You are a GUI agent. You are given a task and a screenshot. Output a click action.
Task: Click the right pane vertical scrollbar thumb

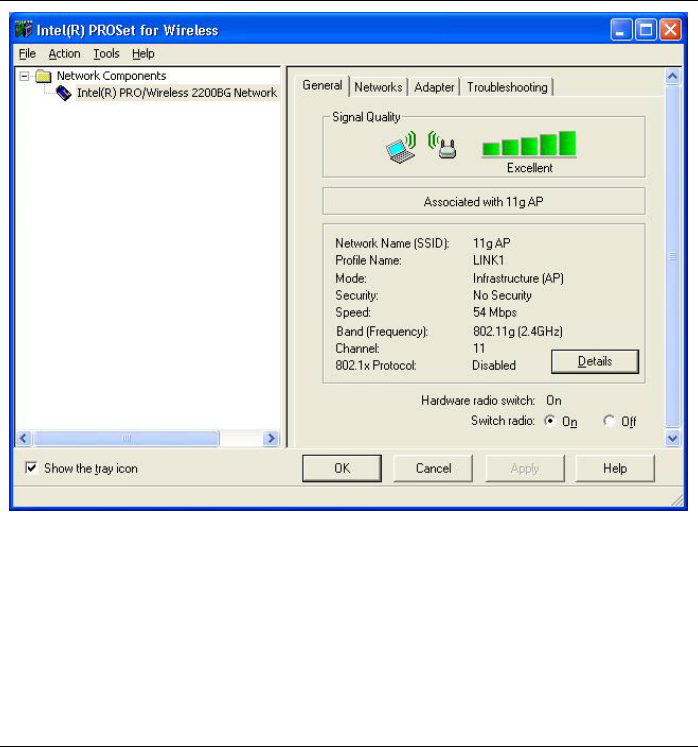[672, 256]
